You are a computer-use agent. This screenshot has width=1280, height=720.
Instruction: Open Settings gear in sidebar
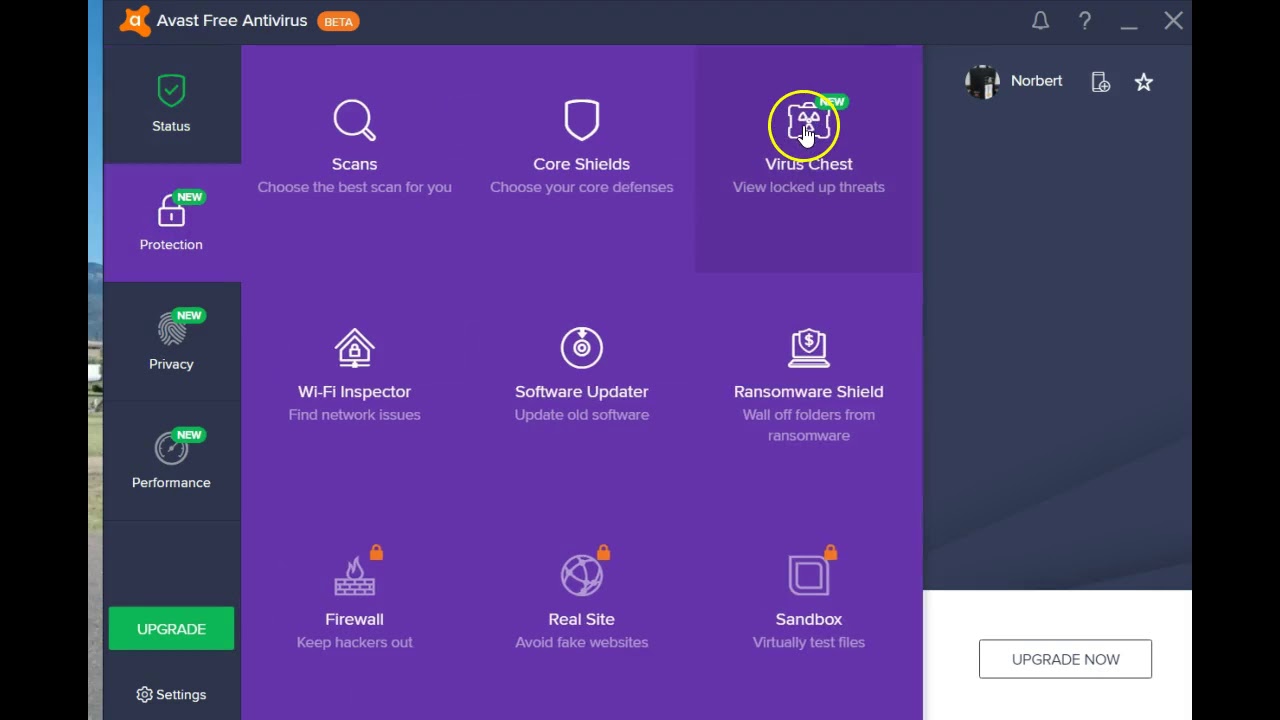click(x=144, y=694)
